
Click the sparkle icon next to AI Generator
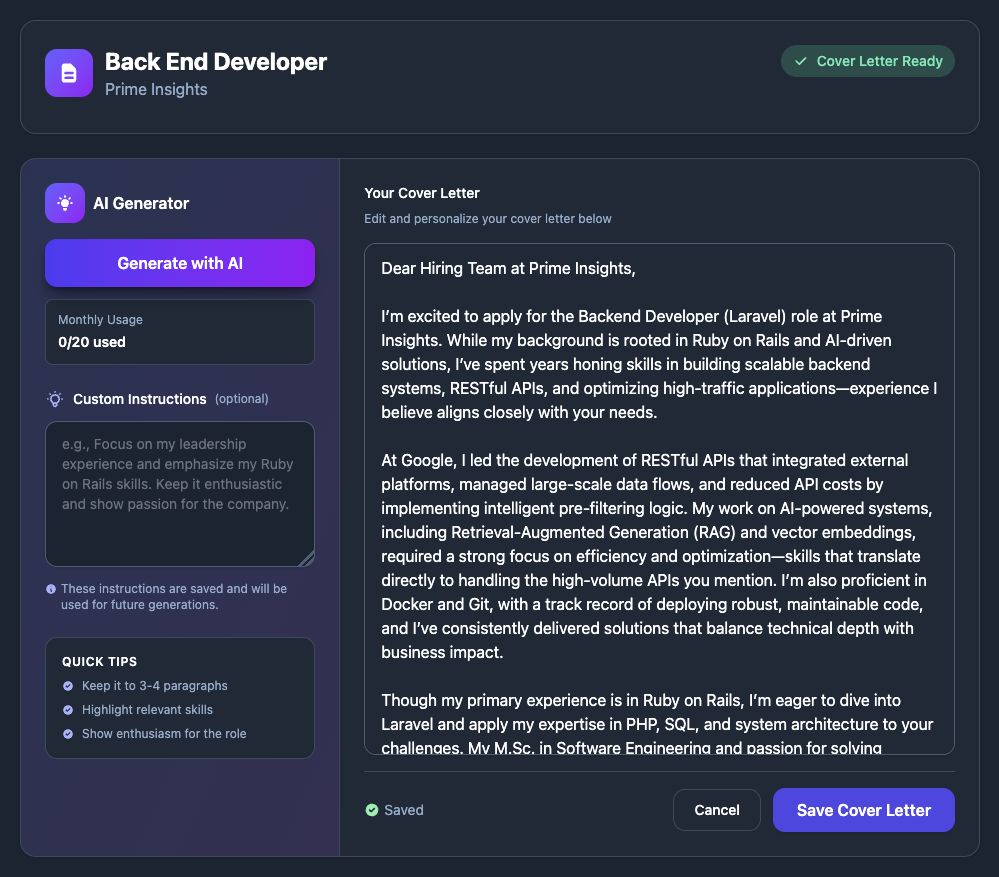64,203
